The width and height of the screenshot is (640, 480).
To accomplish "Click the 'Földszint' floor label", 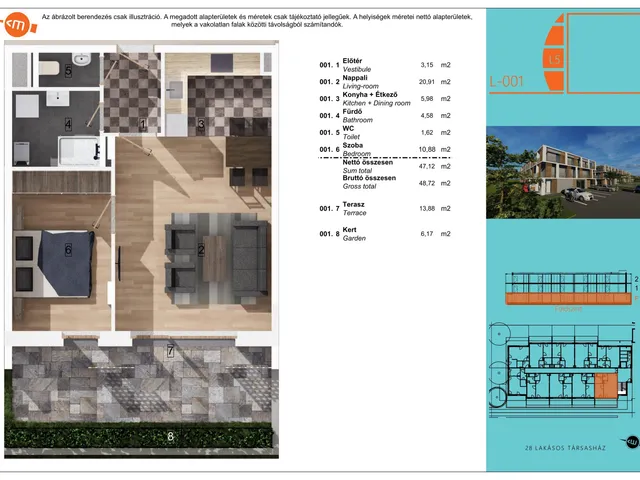I will [x=568, y=309].
